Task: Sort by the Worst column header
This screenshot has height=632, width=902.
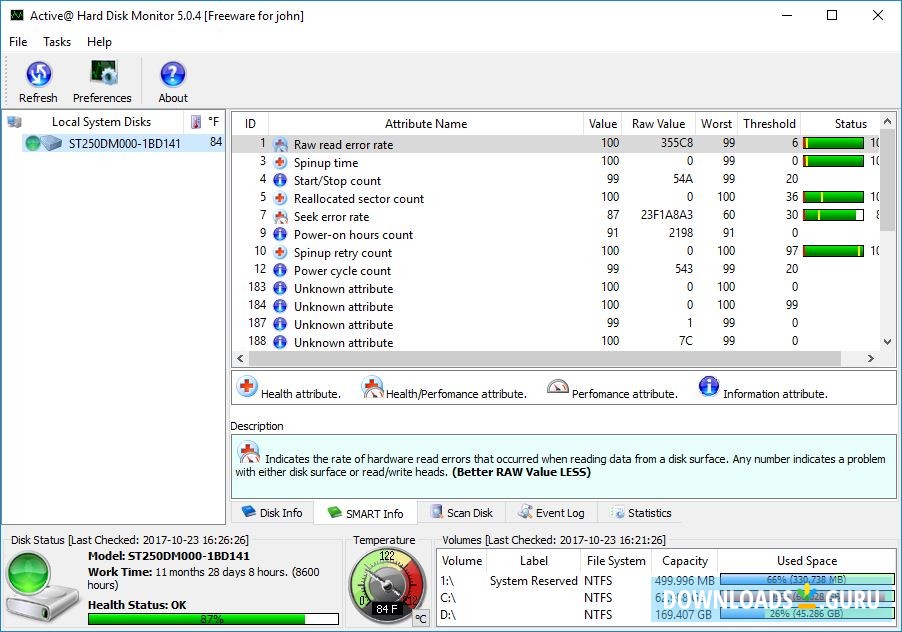Action: 716,124
